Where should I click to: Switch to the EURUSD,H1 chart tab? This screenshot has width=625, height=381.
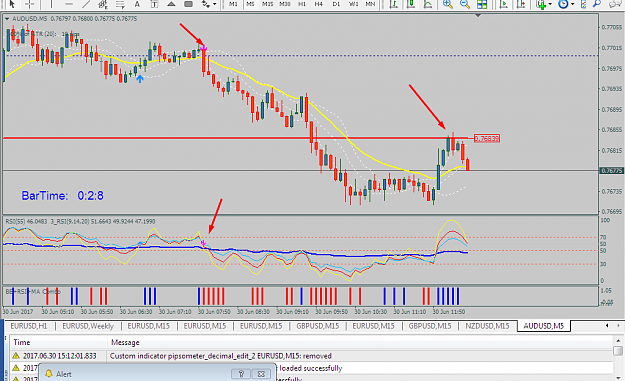pyautogui.click(x=29, y=326)
